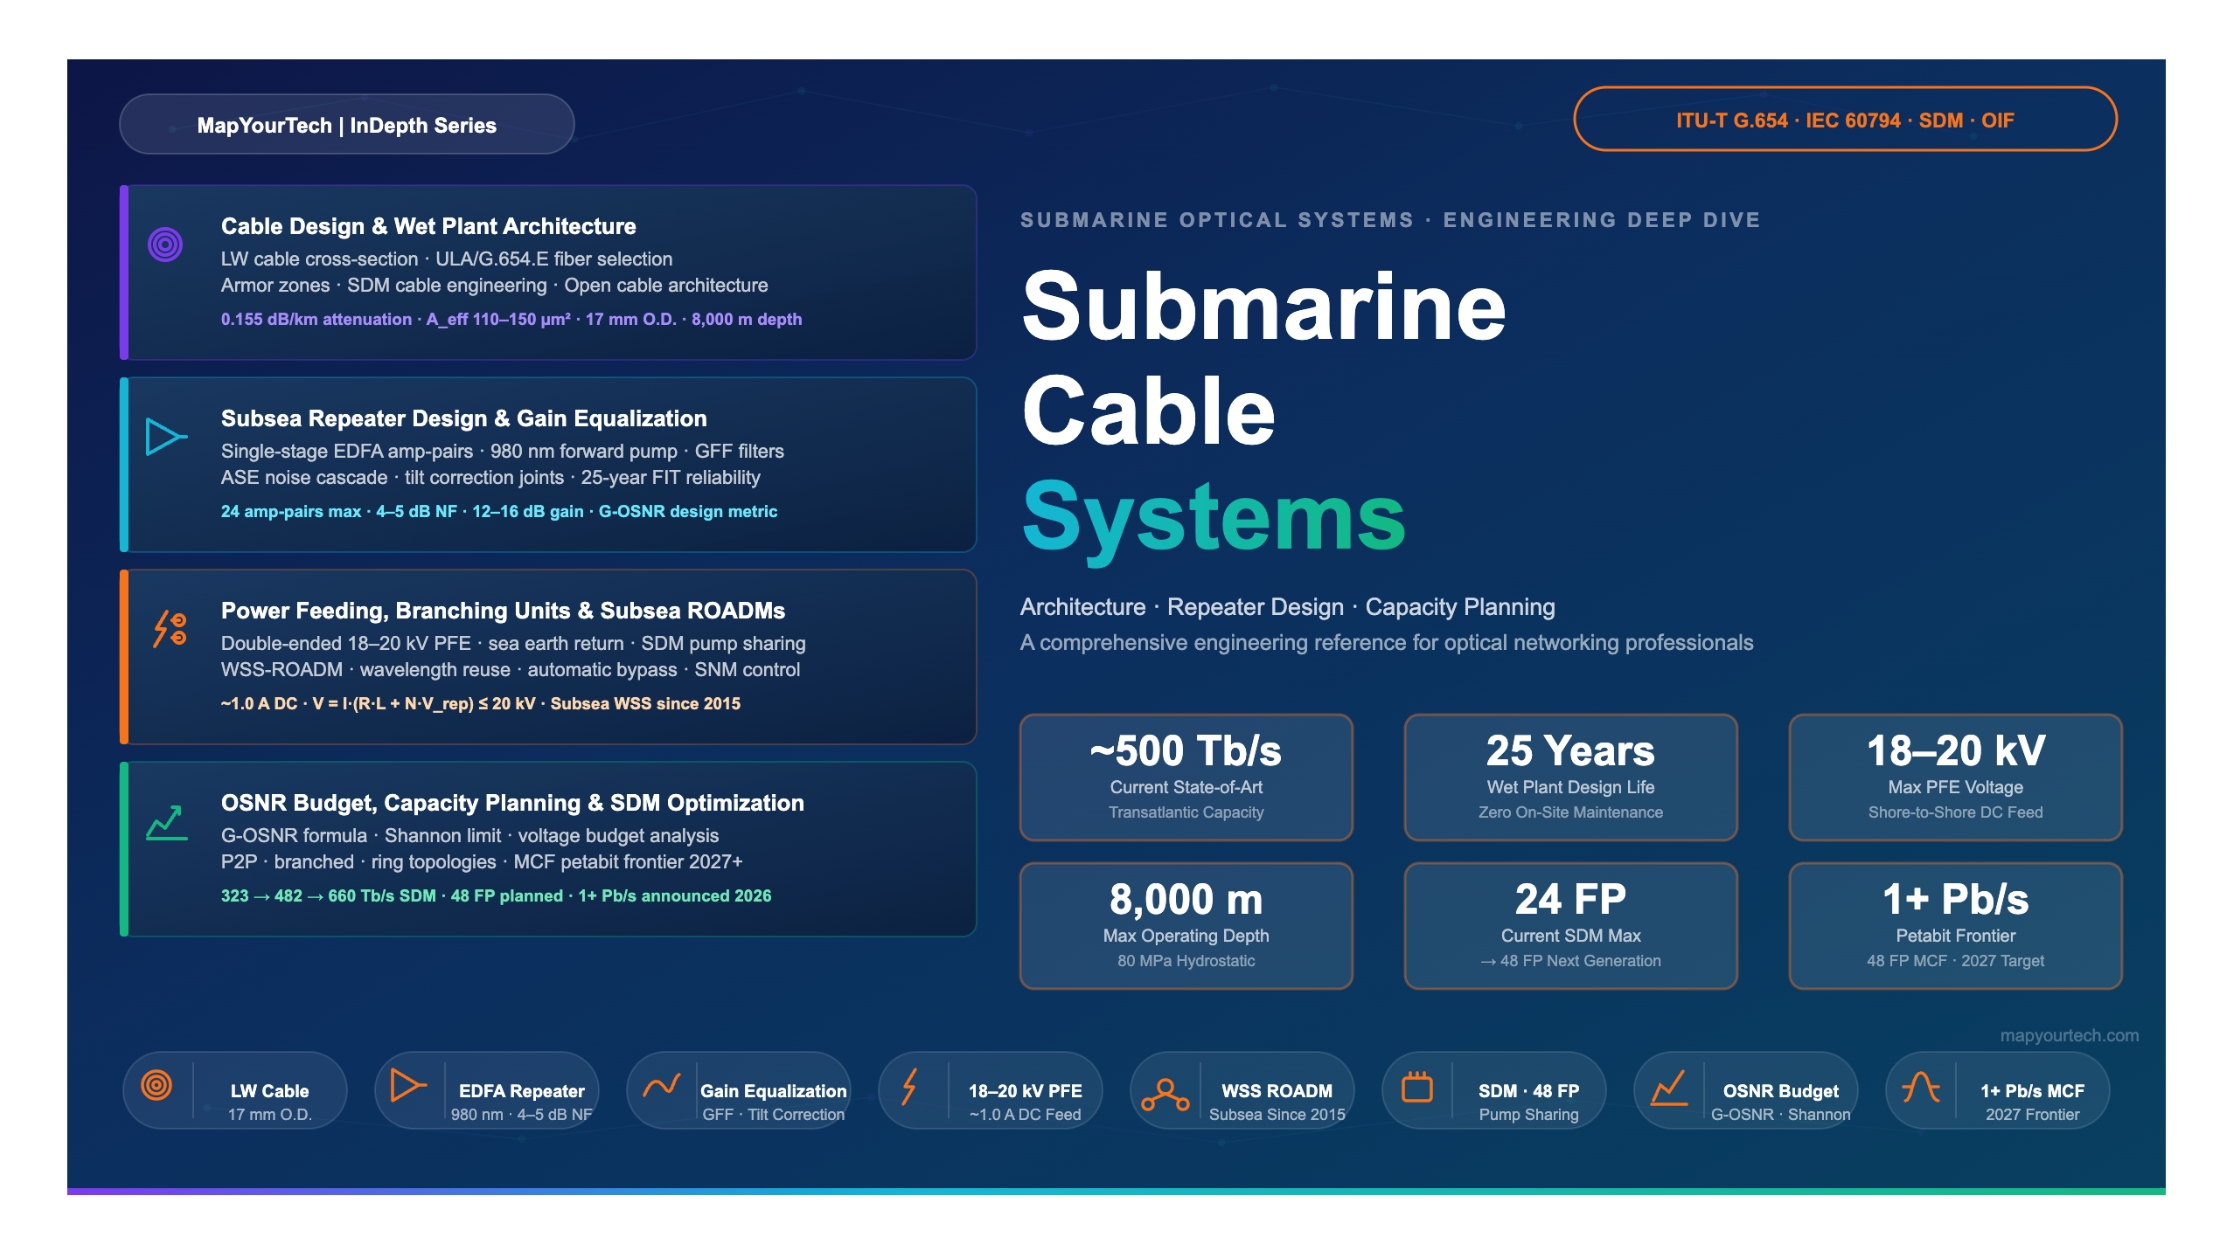Screen dimensions: 2240x1260
Task: Click the 'EDFA Repeater' pill label
Action: point(521,1091)
